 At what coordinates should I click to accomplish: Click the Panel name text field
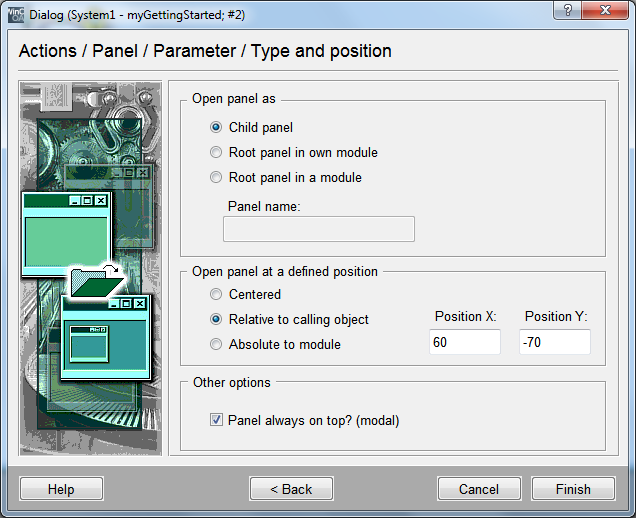[318, 229]
